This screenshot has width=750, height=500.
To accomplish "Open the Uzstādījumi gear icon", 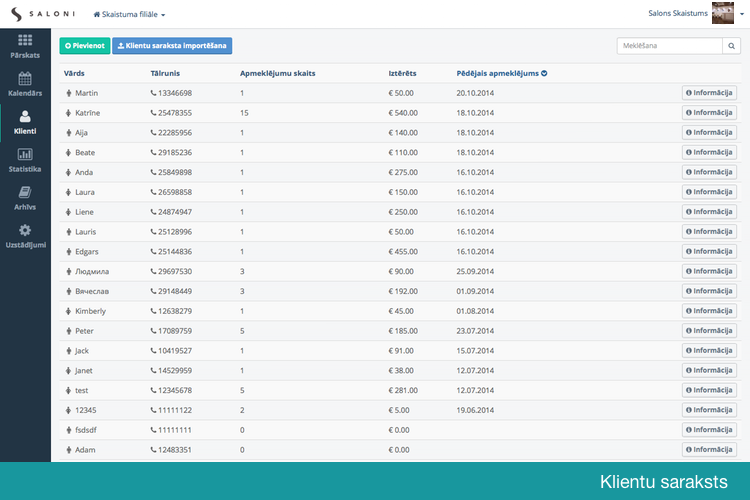I will pyautogui.click(x=25, y=230).
